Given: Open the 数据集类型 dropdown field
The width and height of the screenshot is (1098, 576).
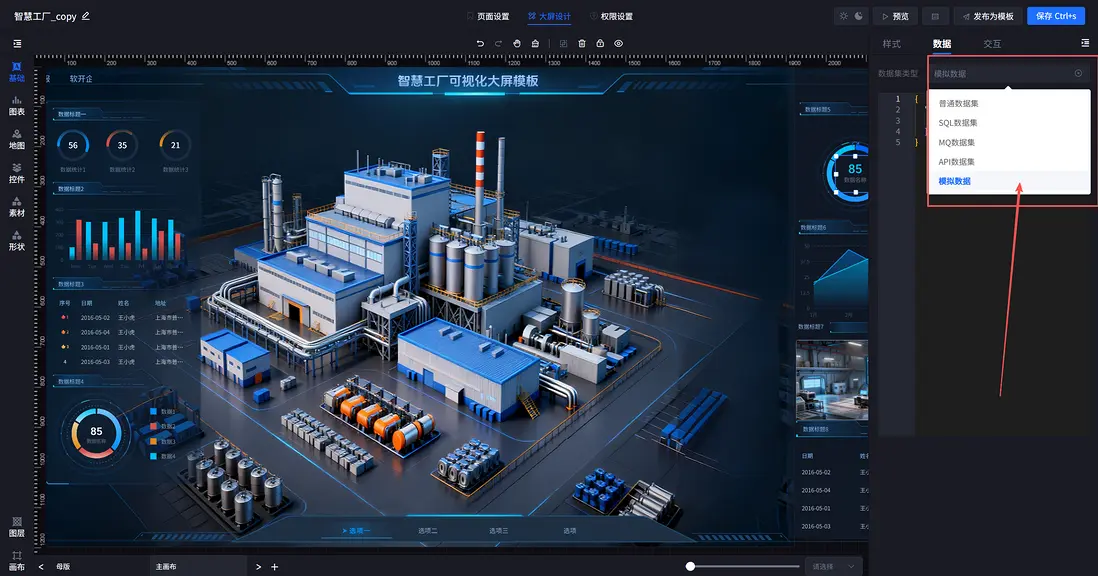Looking at the screenshot, I should [1009, 73].
